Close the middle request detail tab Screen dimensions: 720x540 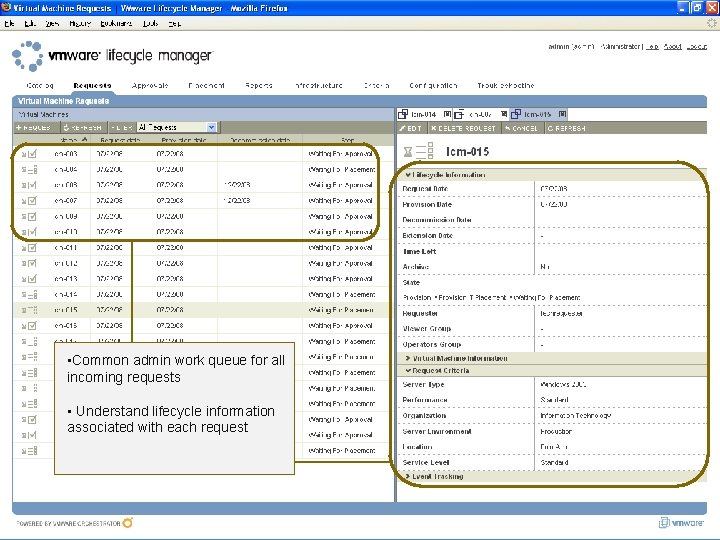tap(504, 114)
